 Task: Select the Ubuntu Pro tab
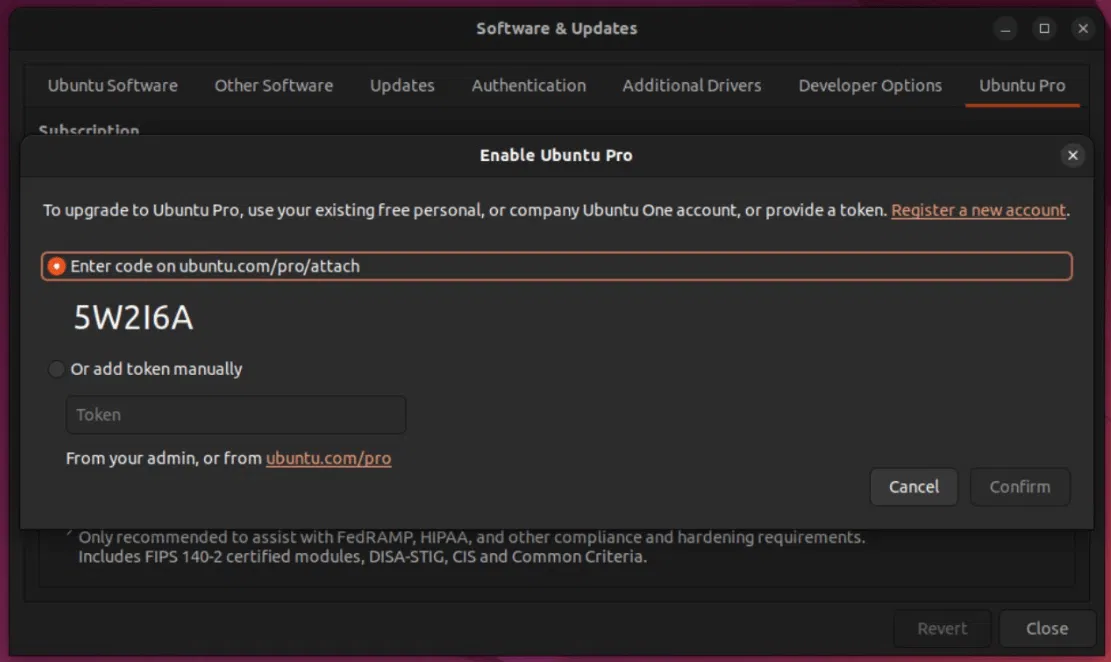1022,85
